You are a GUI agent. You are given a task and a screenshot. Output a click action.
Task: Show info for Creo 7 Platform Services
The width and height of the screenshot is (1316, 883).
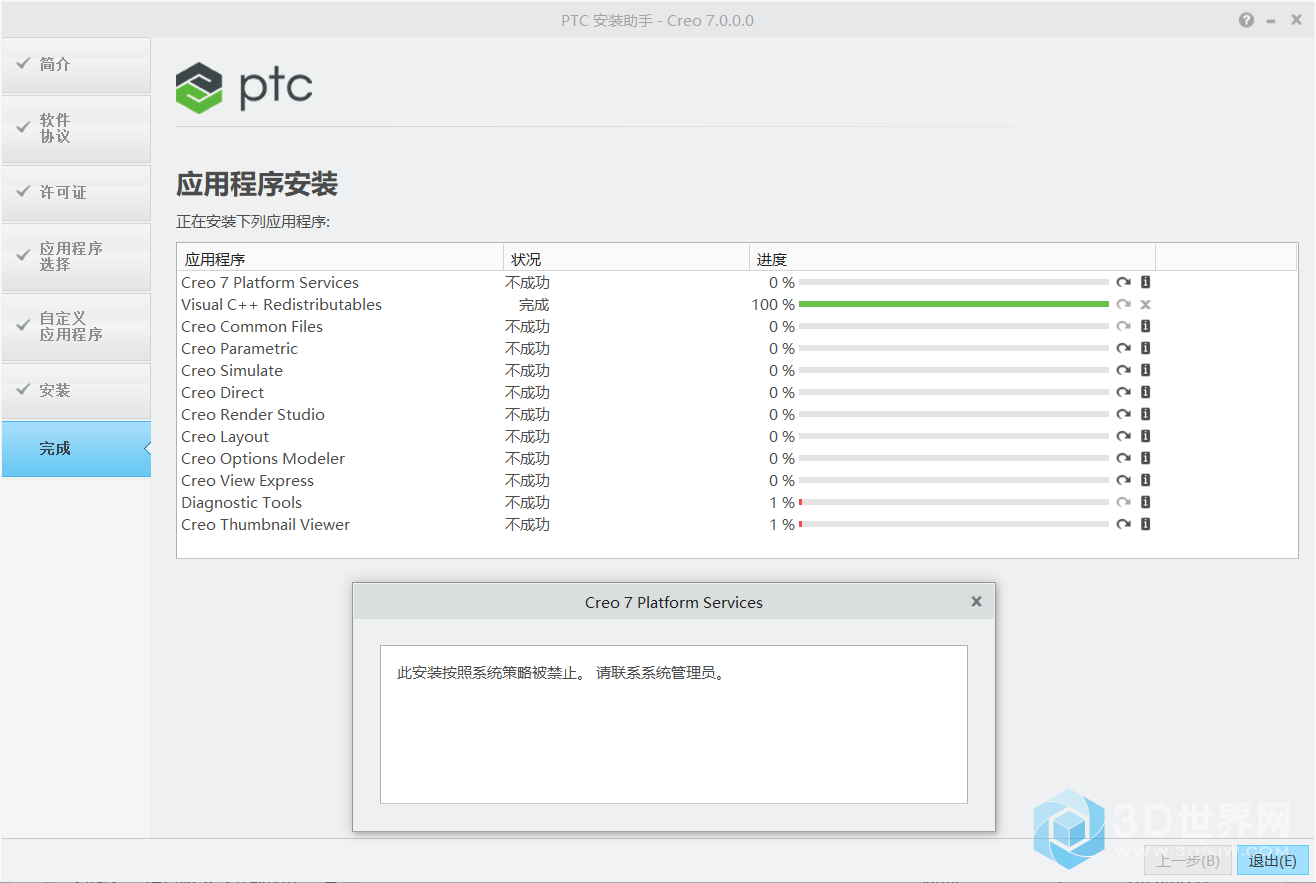tap(1146, 282)
